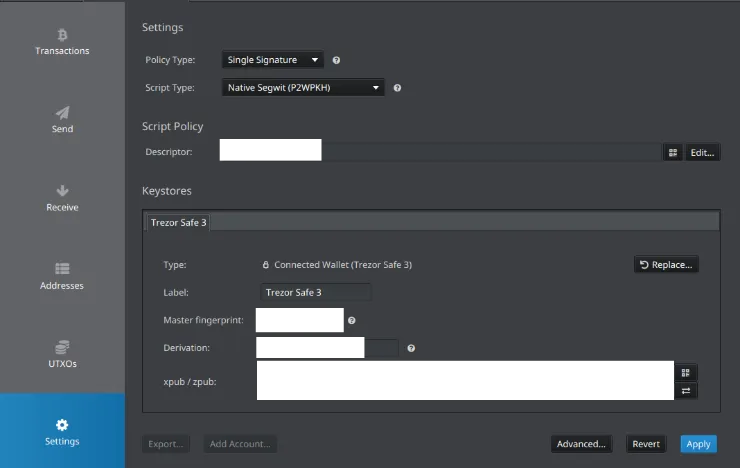This screenshot has width=740, height=468.
Task: Focus the Descriptor field
Action: [441, 152]
